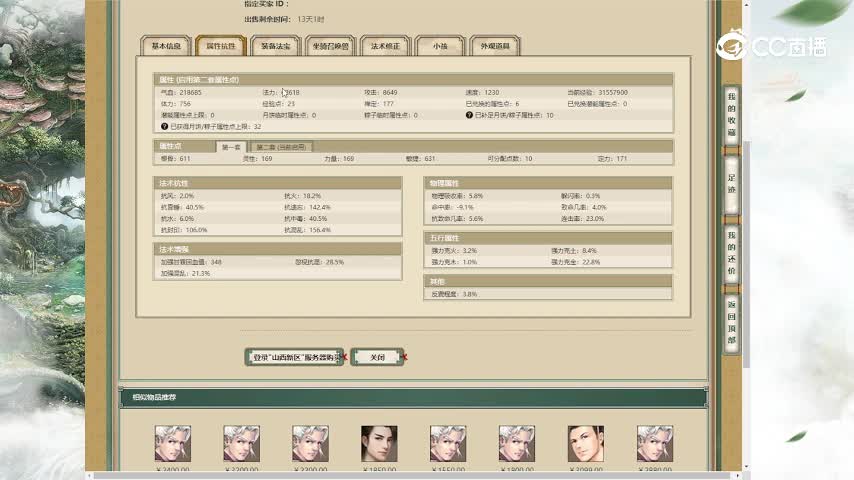Open recommended character priced ¥1800.00

(x=517, y=443)
